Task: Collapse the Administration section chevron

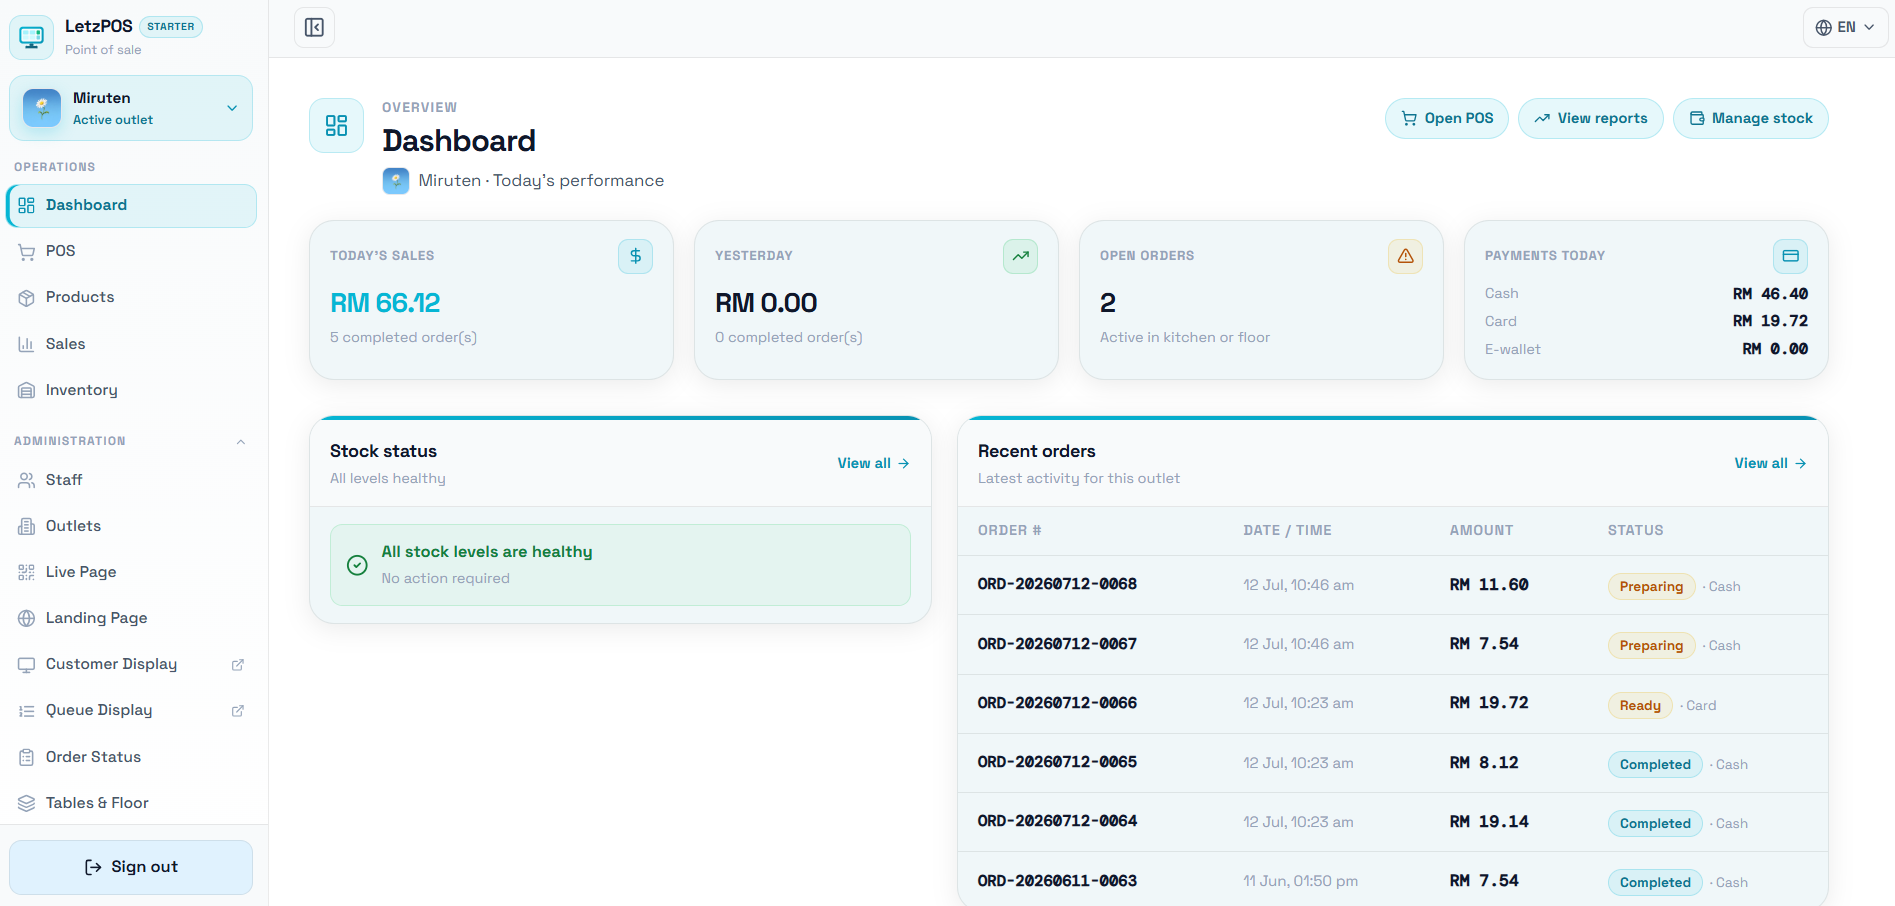Action: (x=240, y=441)
